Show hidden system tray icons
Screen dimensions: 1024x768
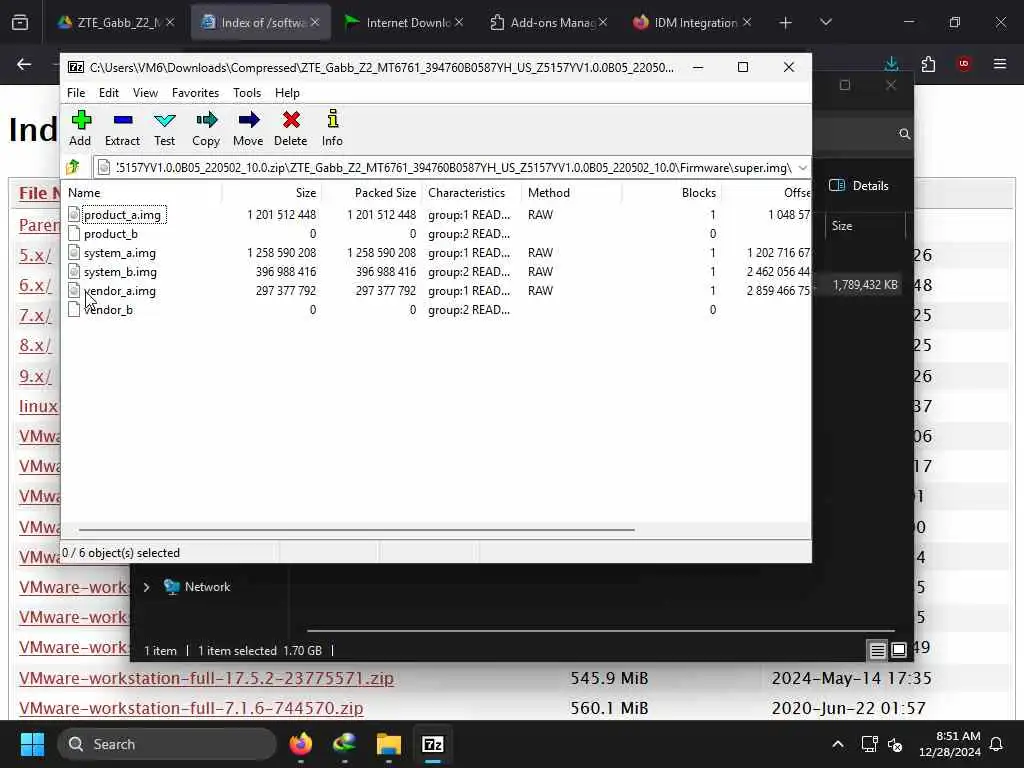tap(838, 744)
